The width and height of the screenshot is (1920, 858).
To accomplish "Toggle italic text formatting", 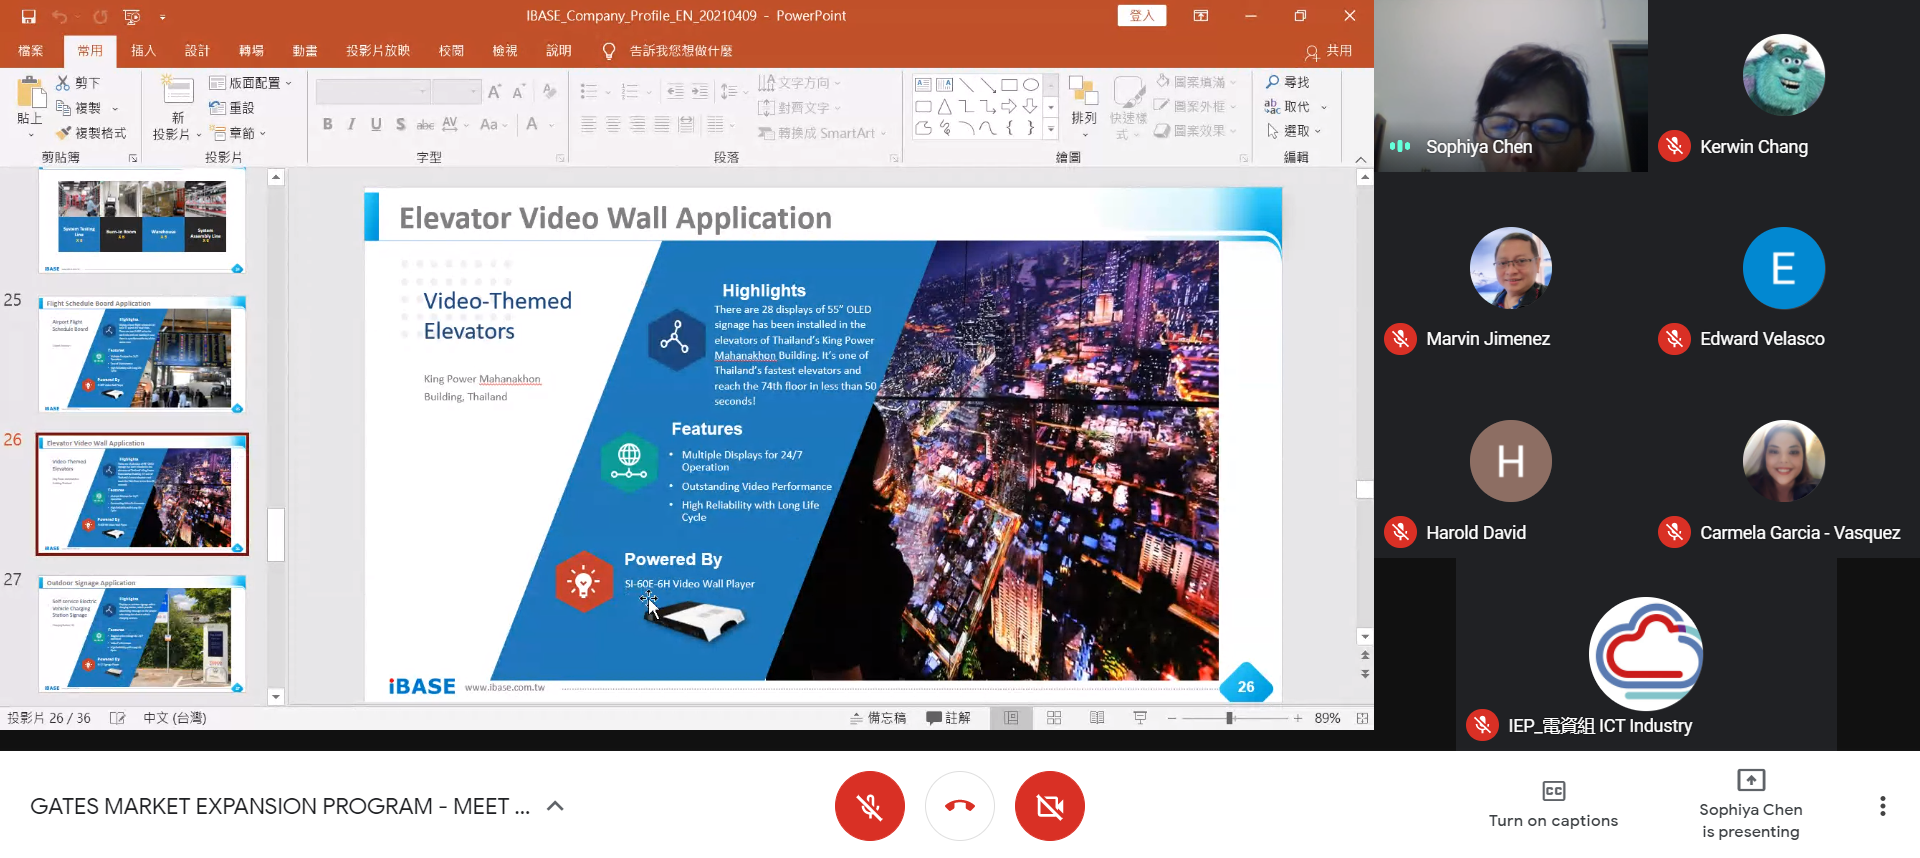I will click(351, 124).
